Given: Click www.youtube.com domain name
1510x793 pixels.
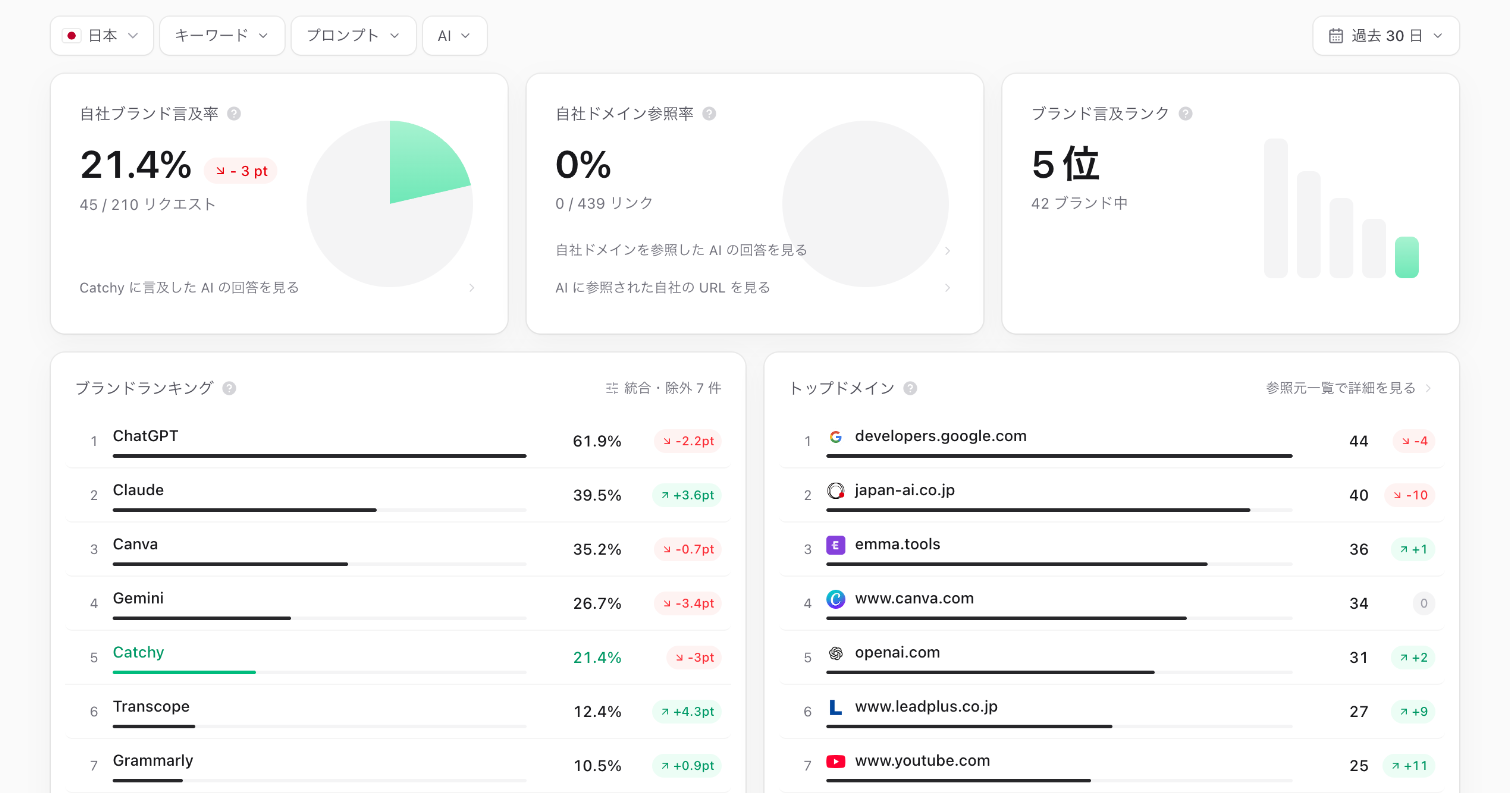Looking at the screenshot, I should [923, 760].
